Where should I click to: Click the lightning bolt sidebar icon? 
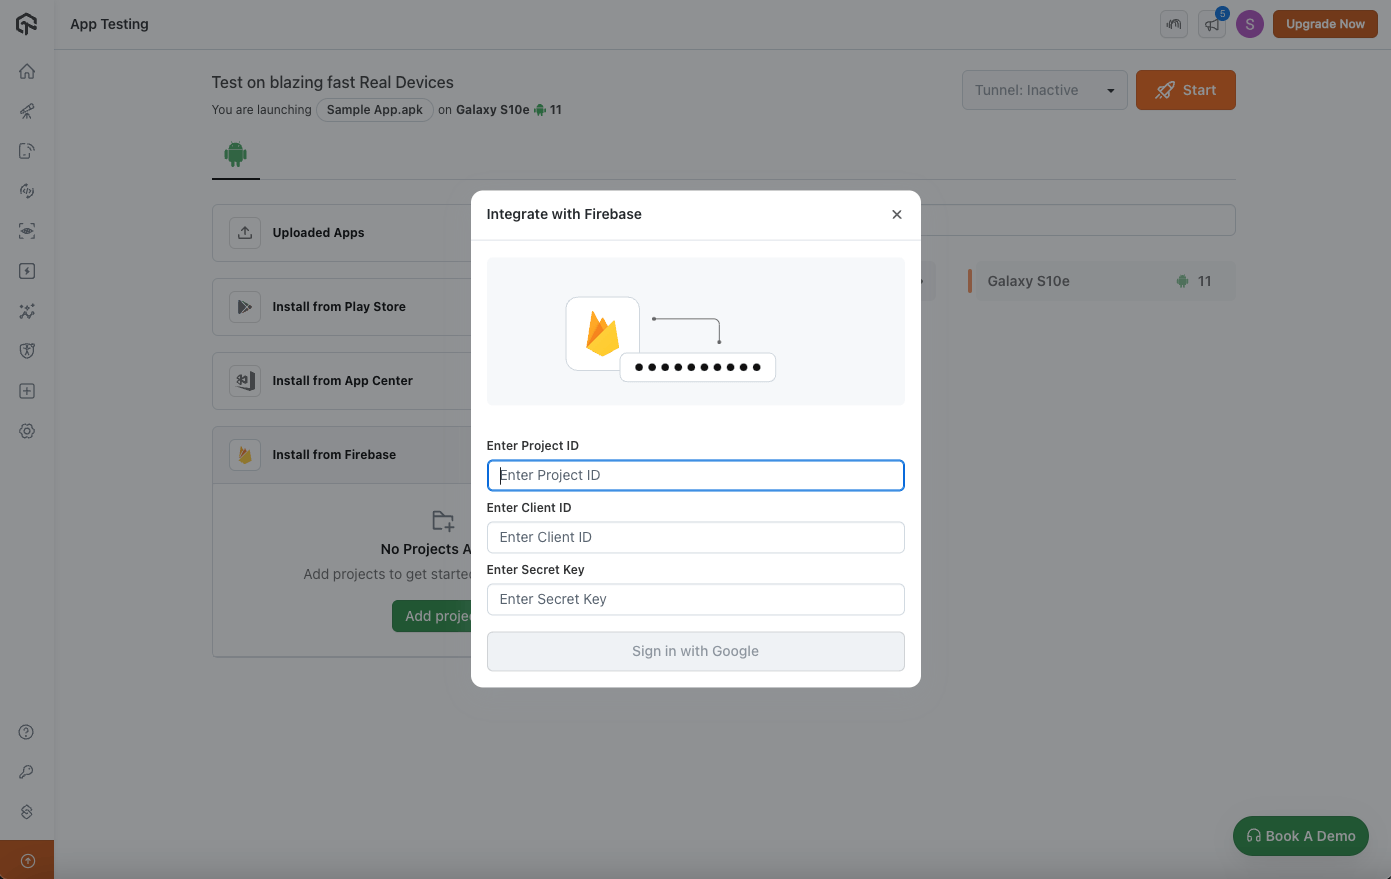27,271
